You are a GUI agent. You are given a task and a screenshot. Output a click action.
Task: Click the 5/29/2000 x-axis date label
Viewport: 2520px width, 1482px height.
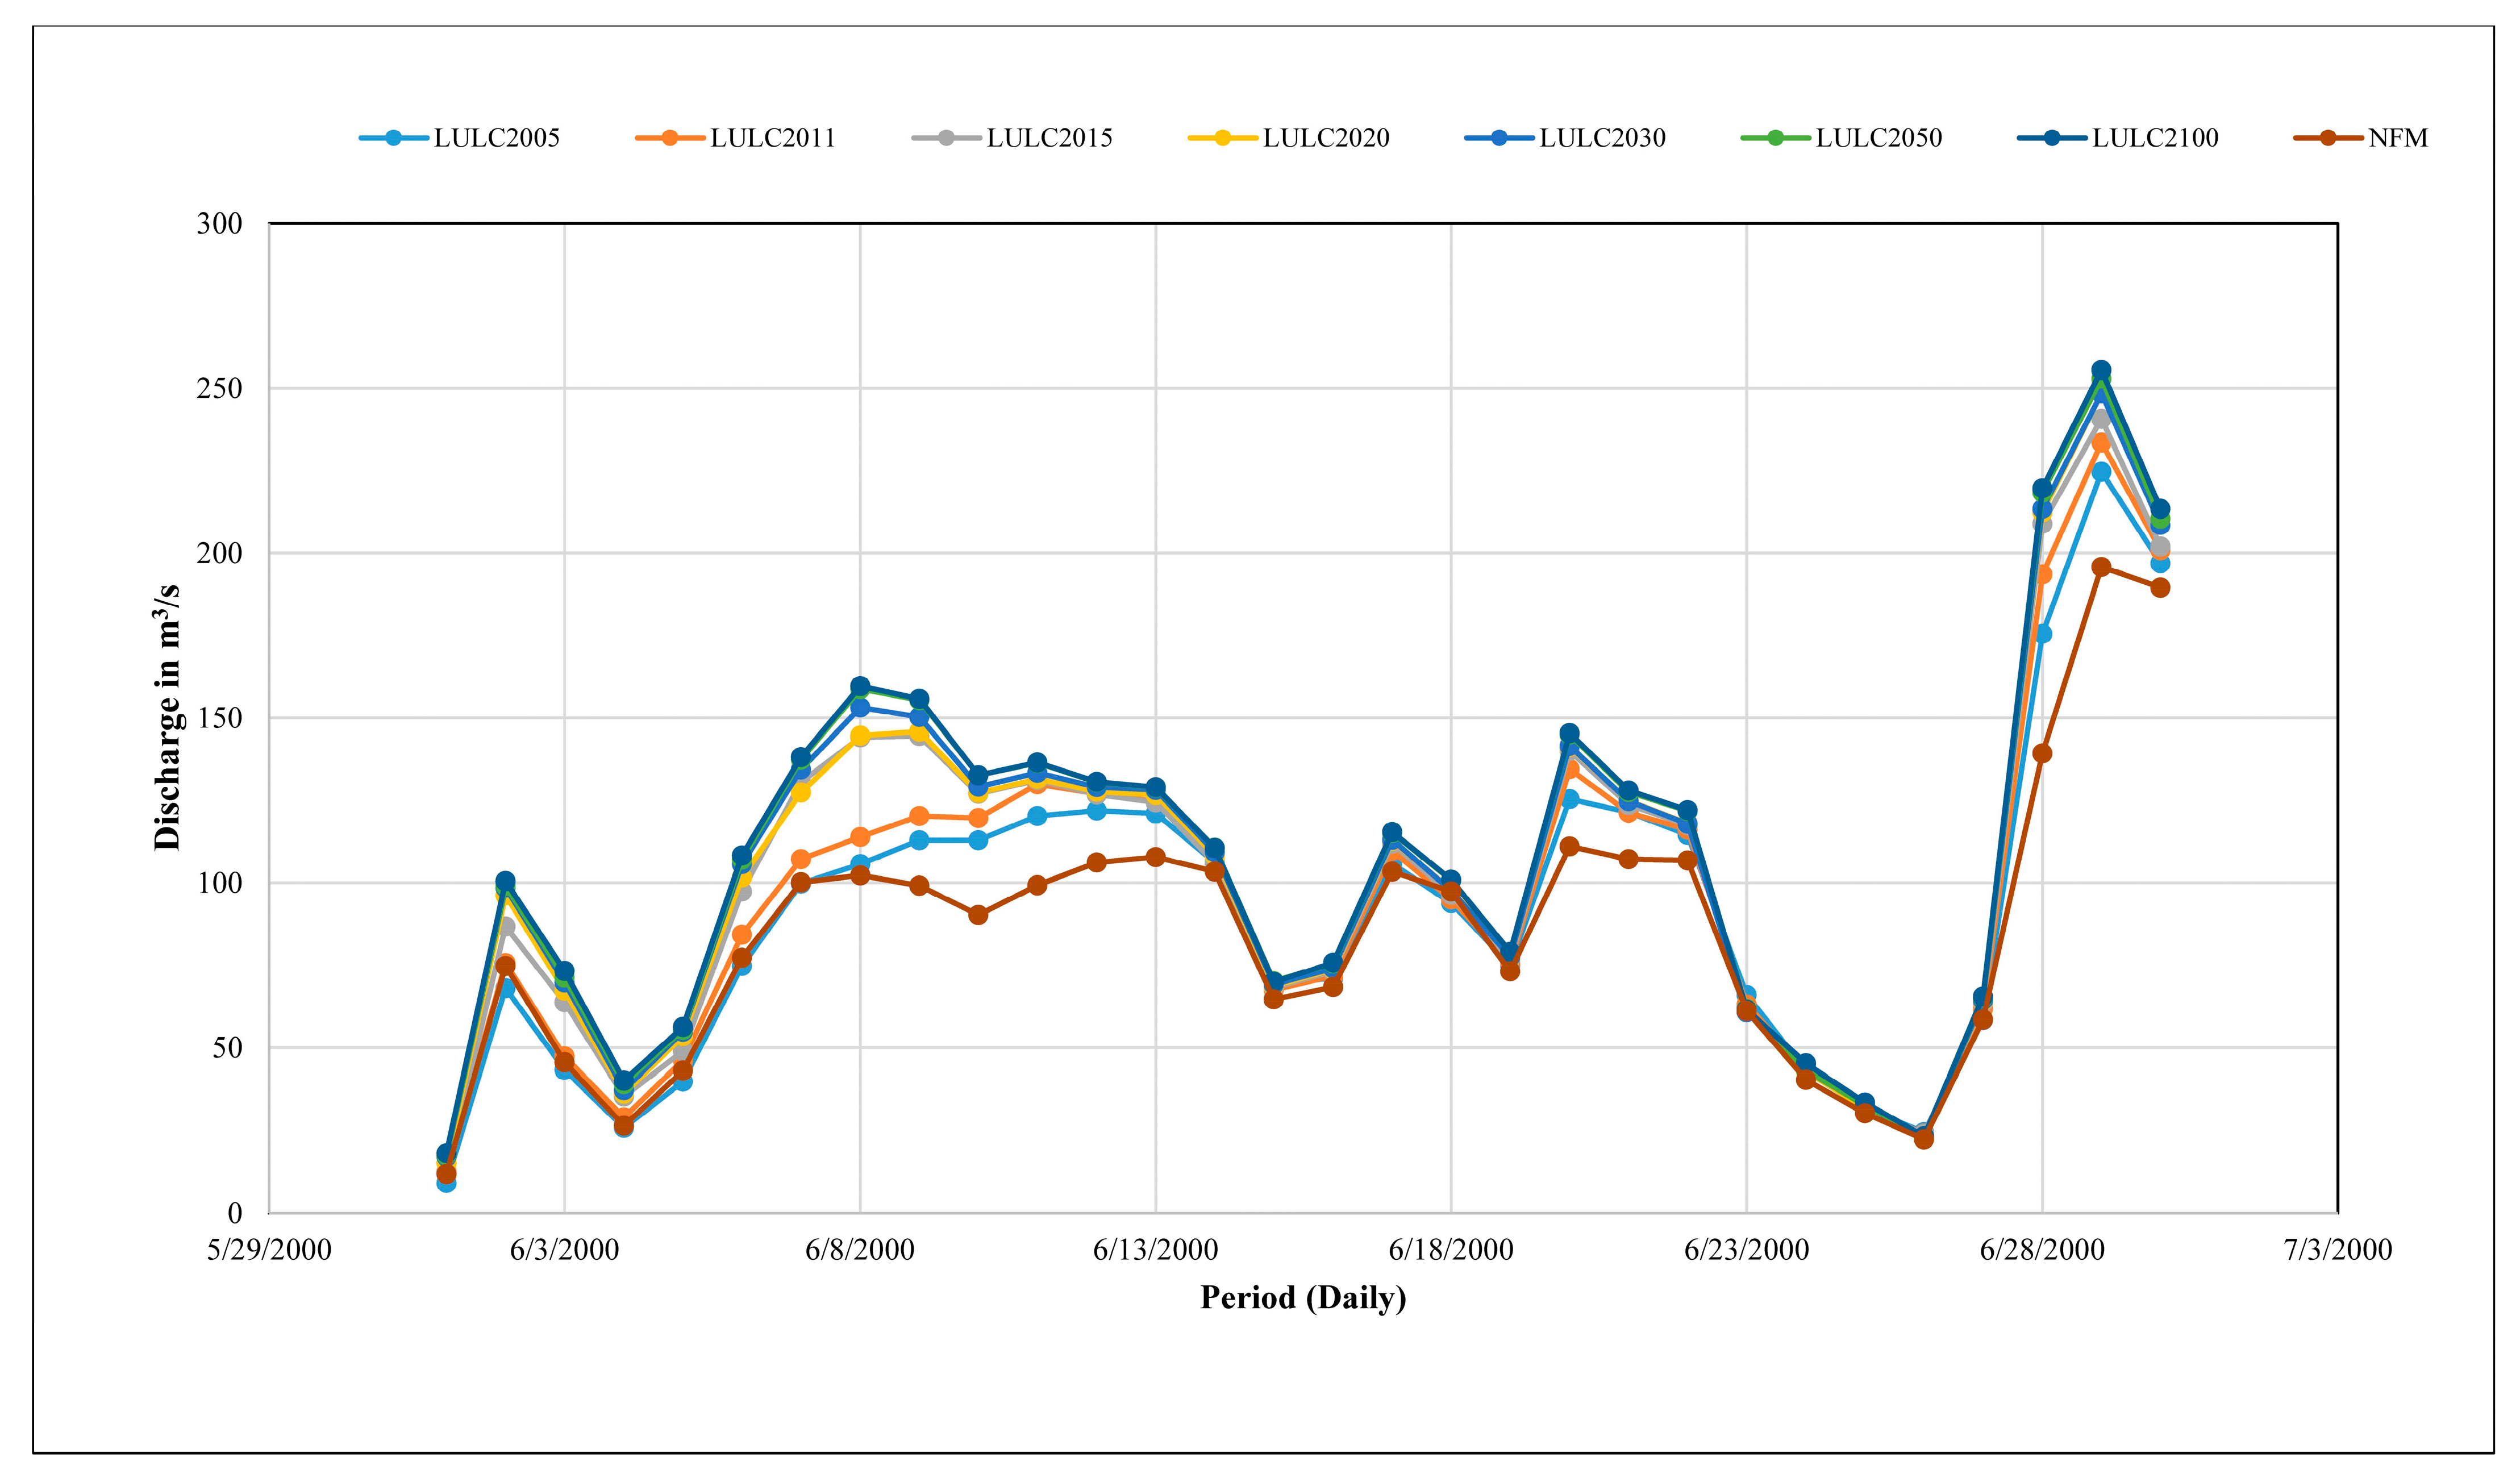(x=269, y=1250)
